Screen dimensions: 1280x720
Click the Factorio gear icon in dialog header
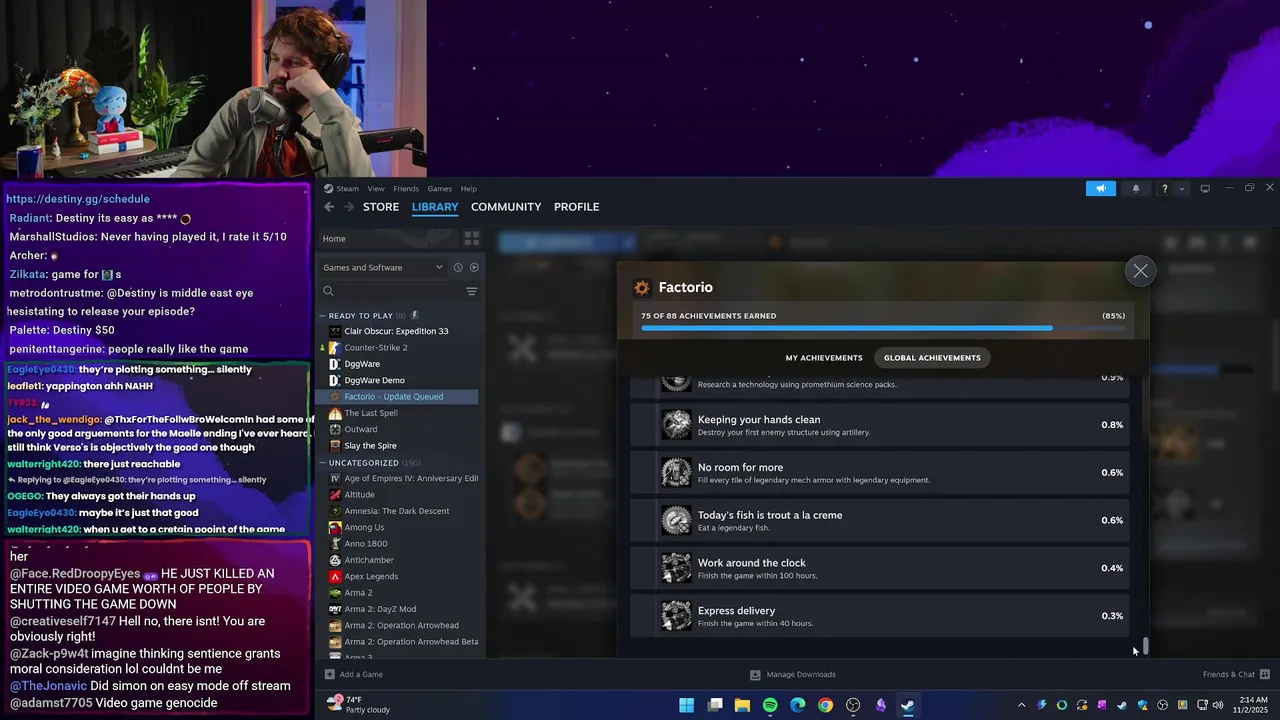tap(642, 288)
